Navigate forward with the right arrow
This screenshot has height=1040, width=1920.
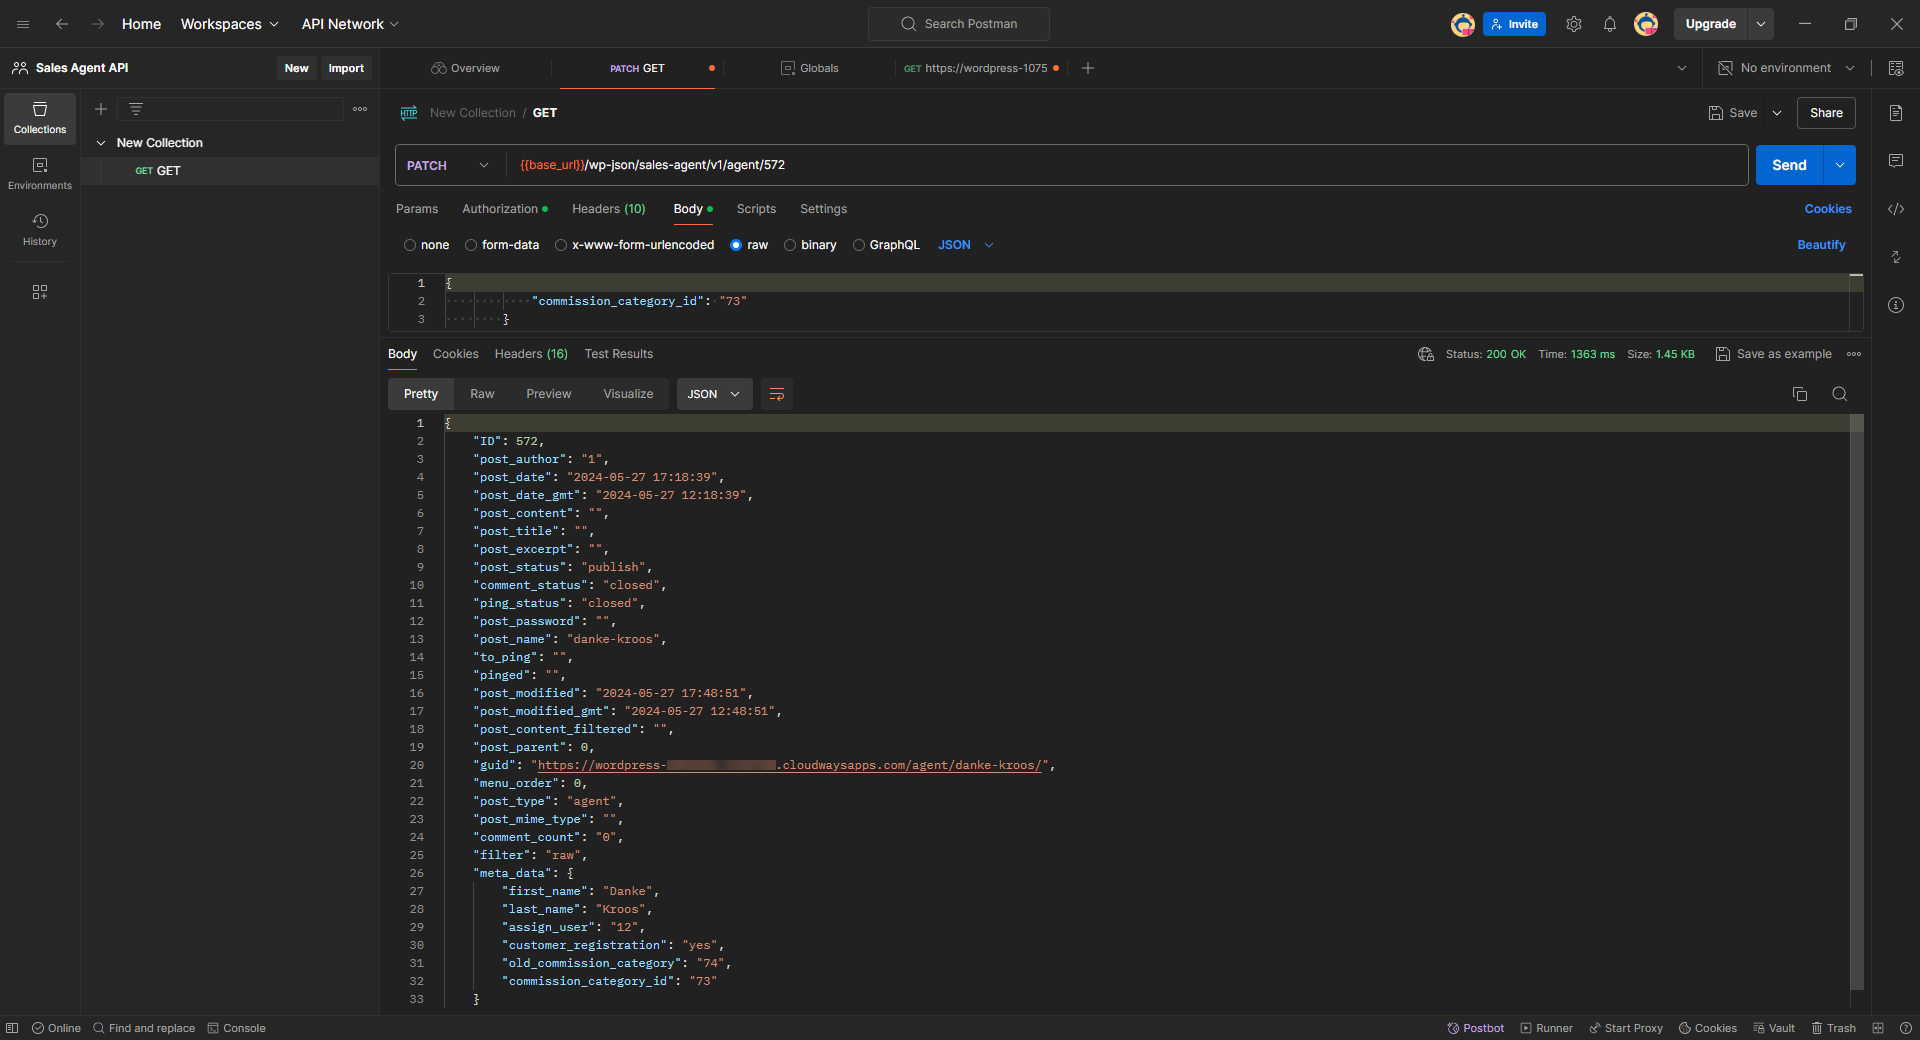point(98,24)
